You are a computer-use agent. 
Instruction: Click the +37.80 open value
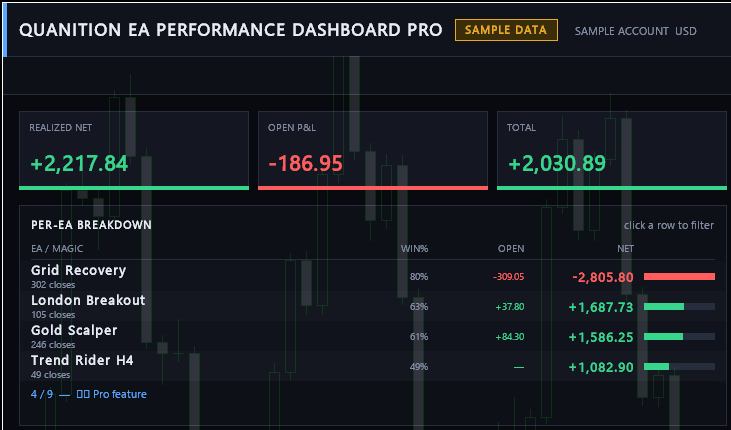pyautogui.click(x=510, y=306)
